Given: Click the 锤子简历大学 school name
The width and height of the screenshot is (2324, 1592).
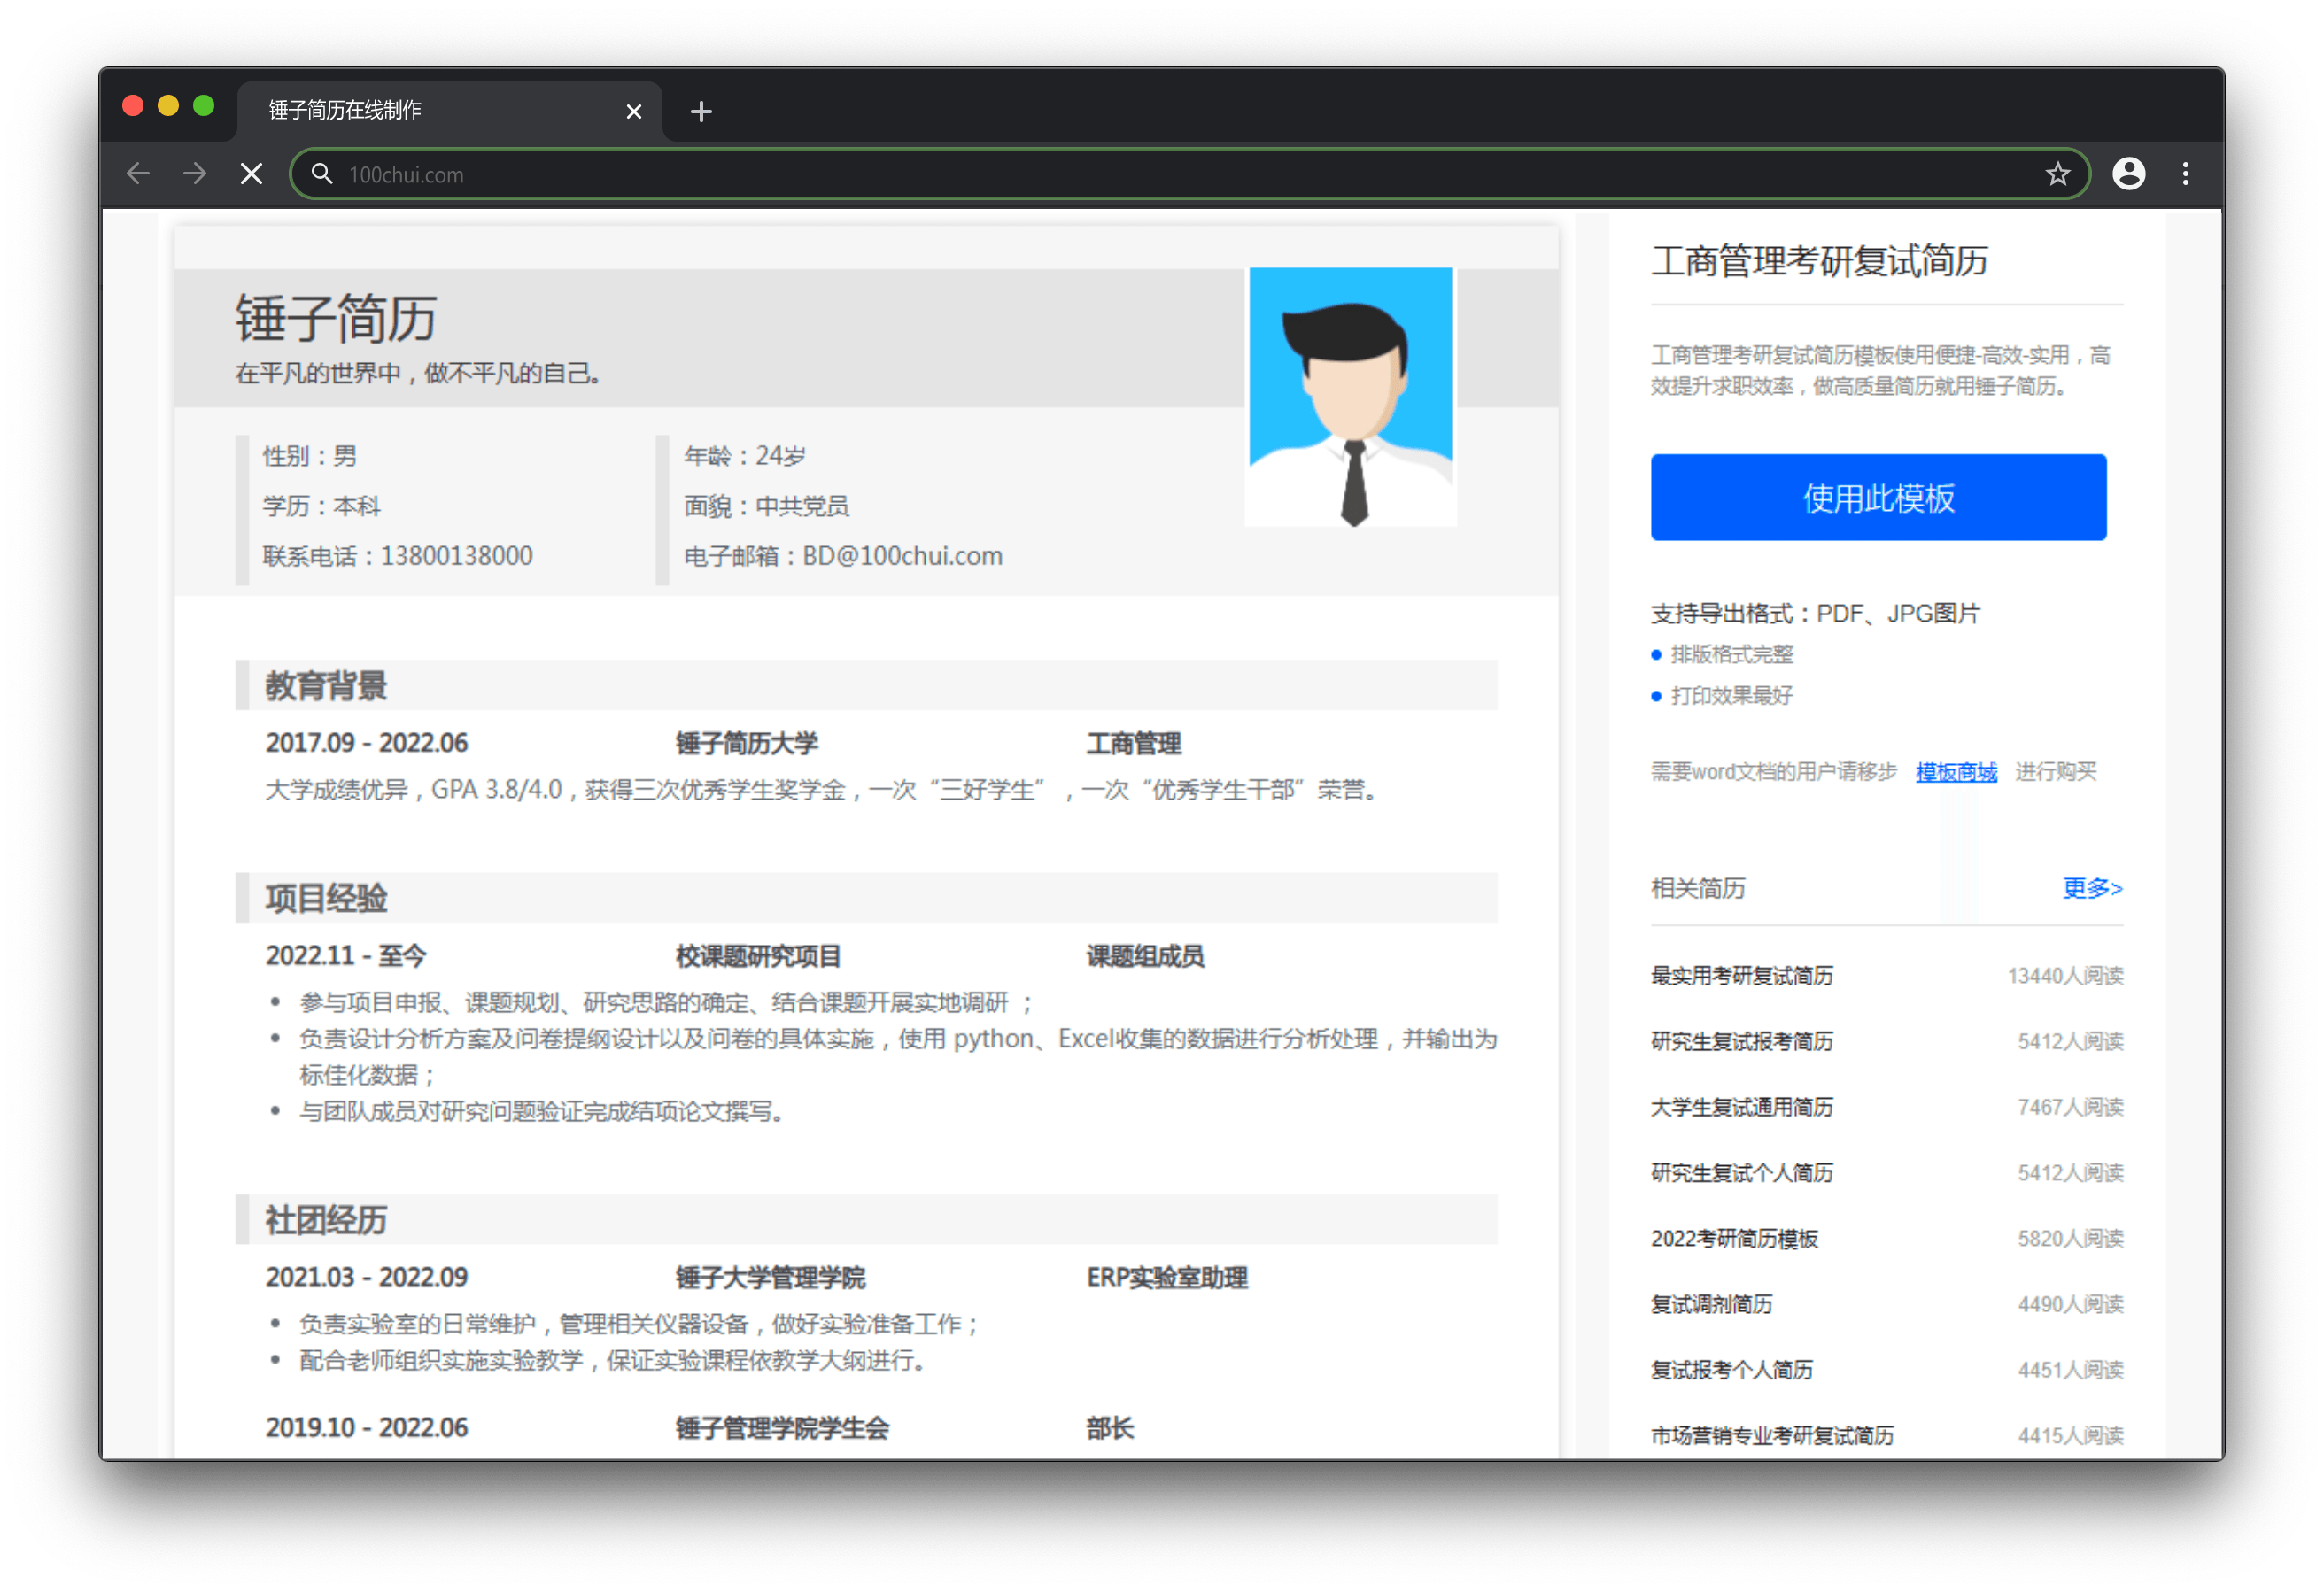Looking at the screenshot, I should point(747,743).
